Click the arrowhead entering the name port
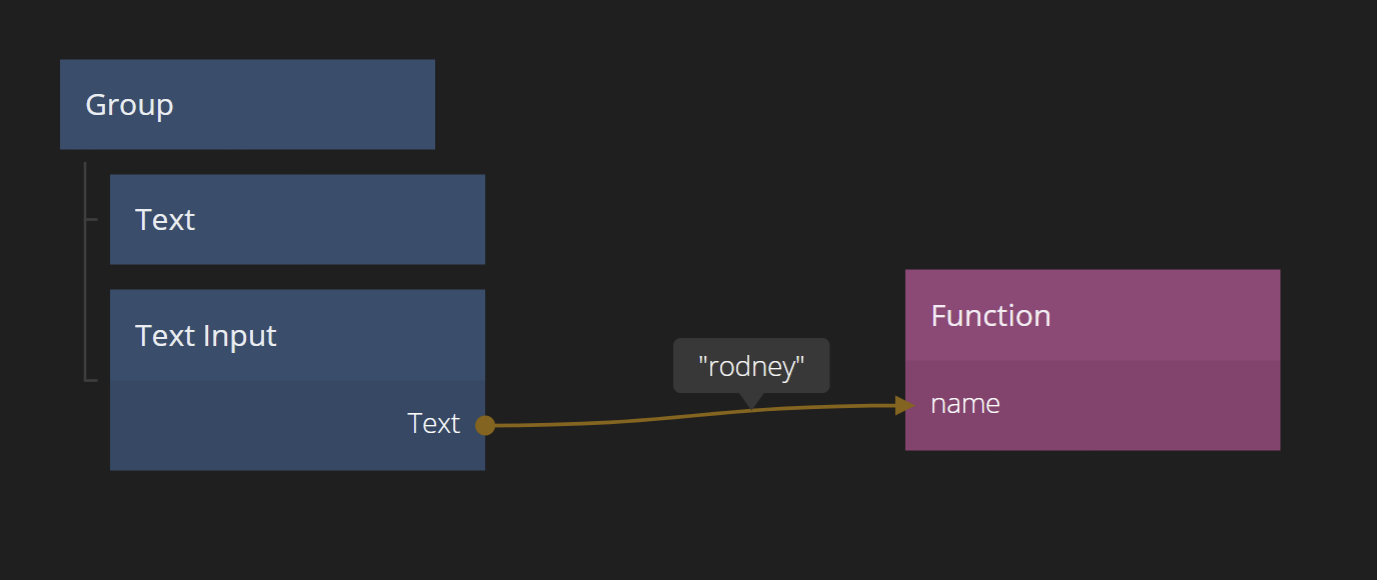The image size is (1377, 580). tap(905, 405)
